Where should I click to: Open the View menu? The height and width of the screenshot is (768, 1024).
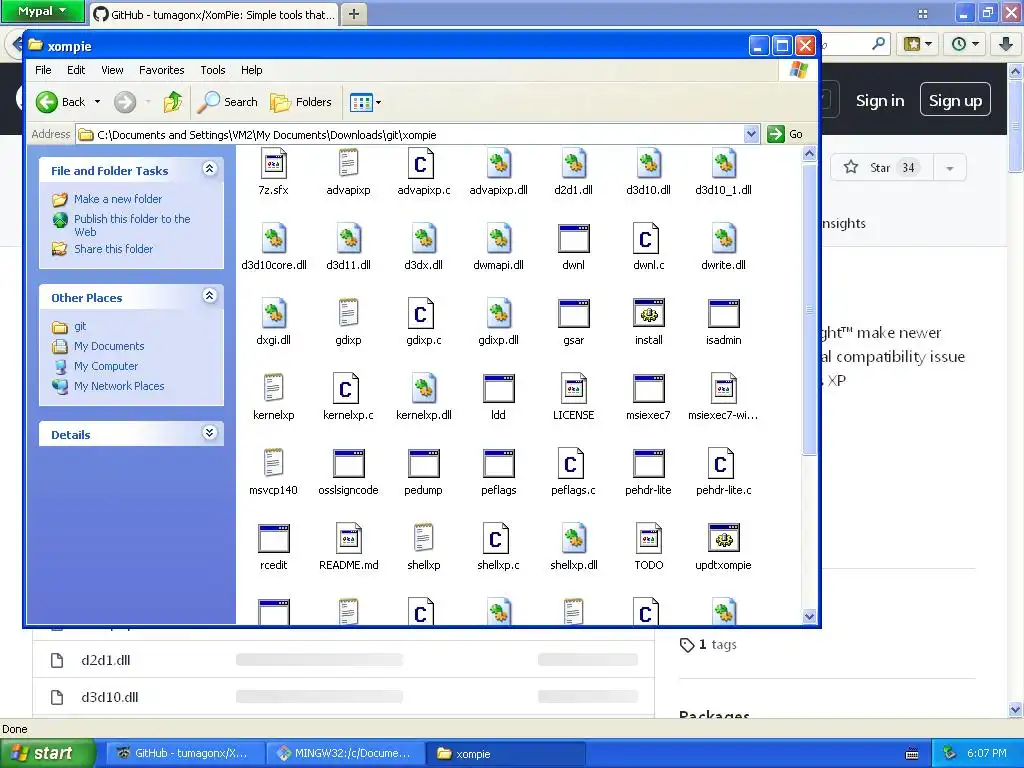(112, 70)
